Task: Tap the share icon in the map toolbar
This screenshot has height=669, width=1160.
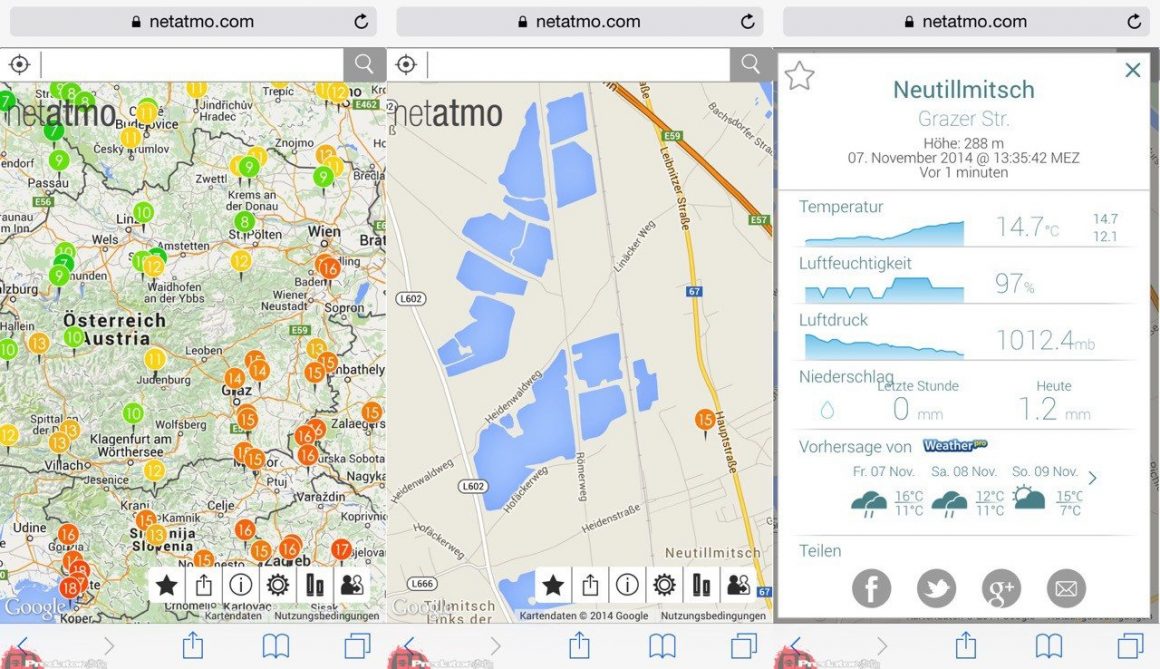Action: [x=590, y=585]
